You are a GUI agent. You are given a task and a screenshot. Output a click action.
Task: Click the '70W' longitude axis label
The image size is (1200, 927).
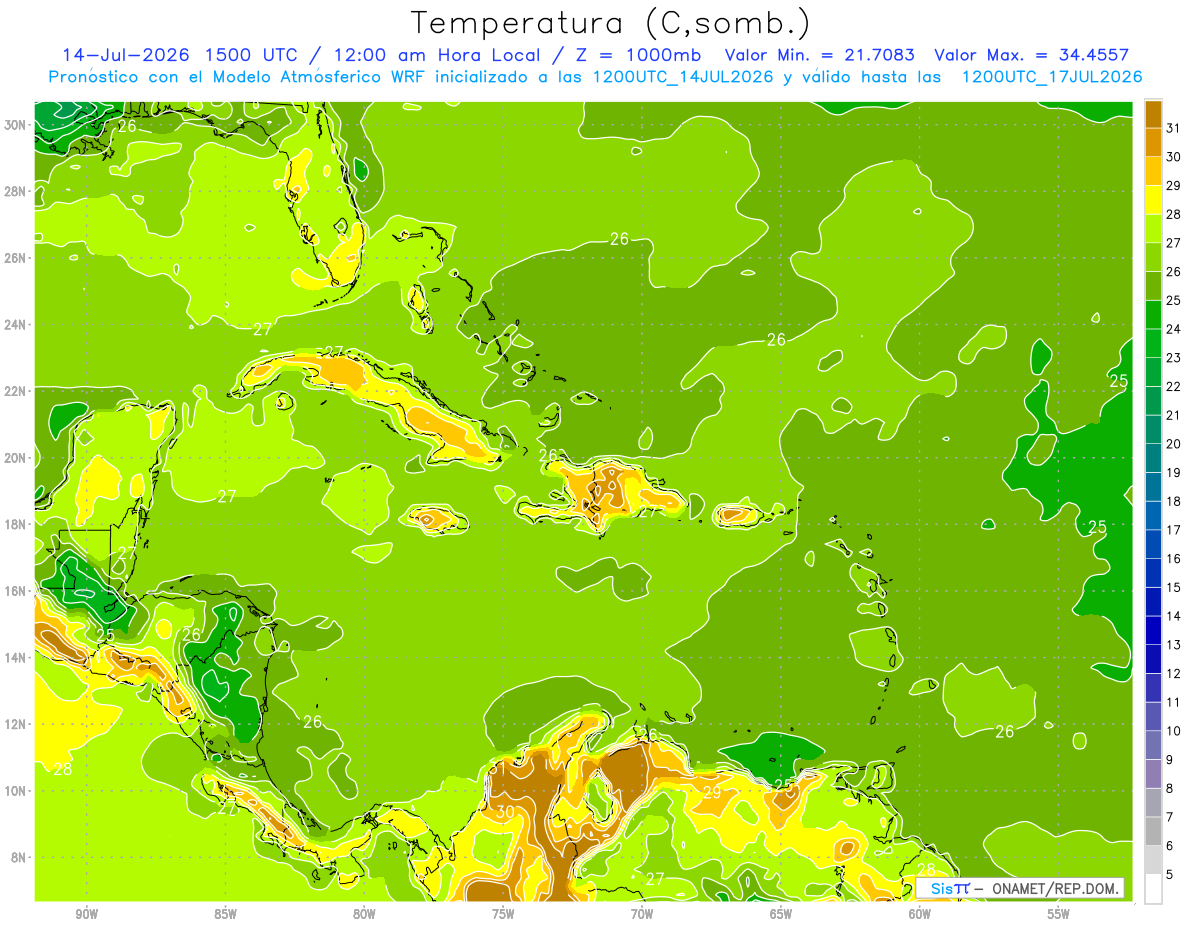click(642, 914)
